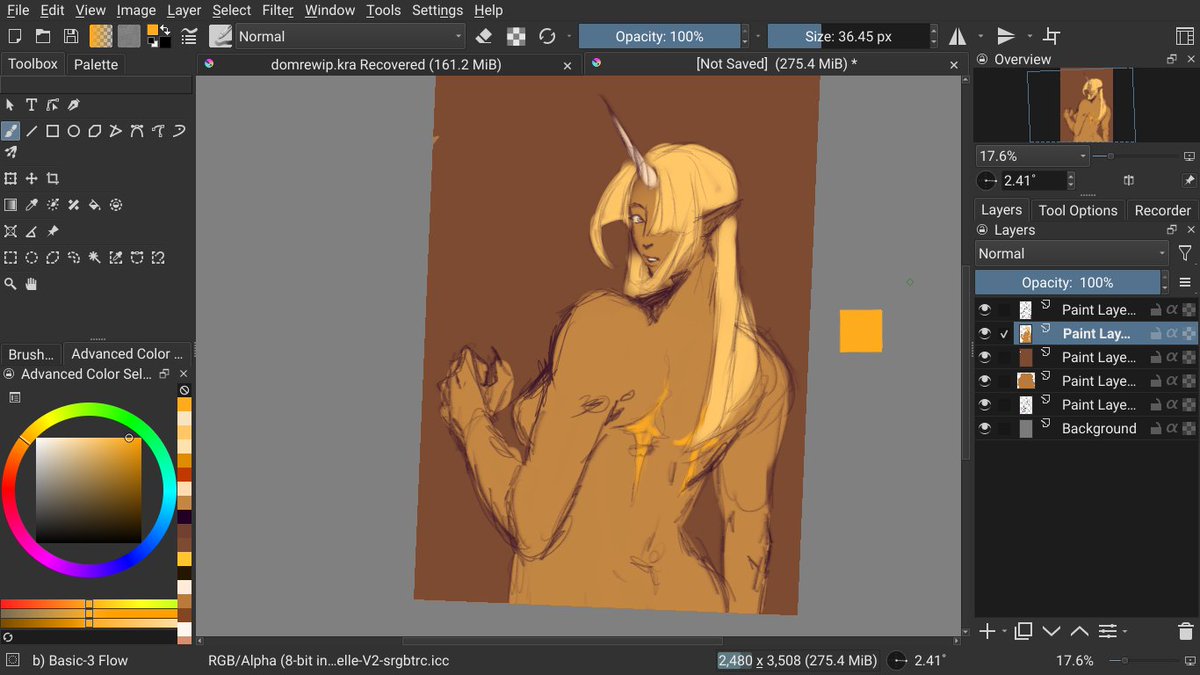Select the Freehand Brush tool
Screen dimensions: 1200x675
point(10,131)
